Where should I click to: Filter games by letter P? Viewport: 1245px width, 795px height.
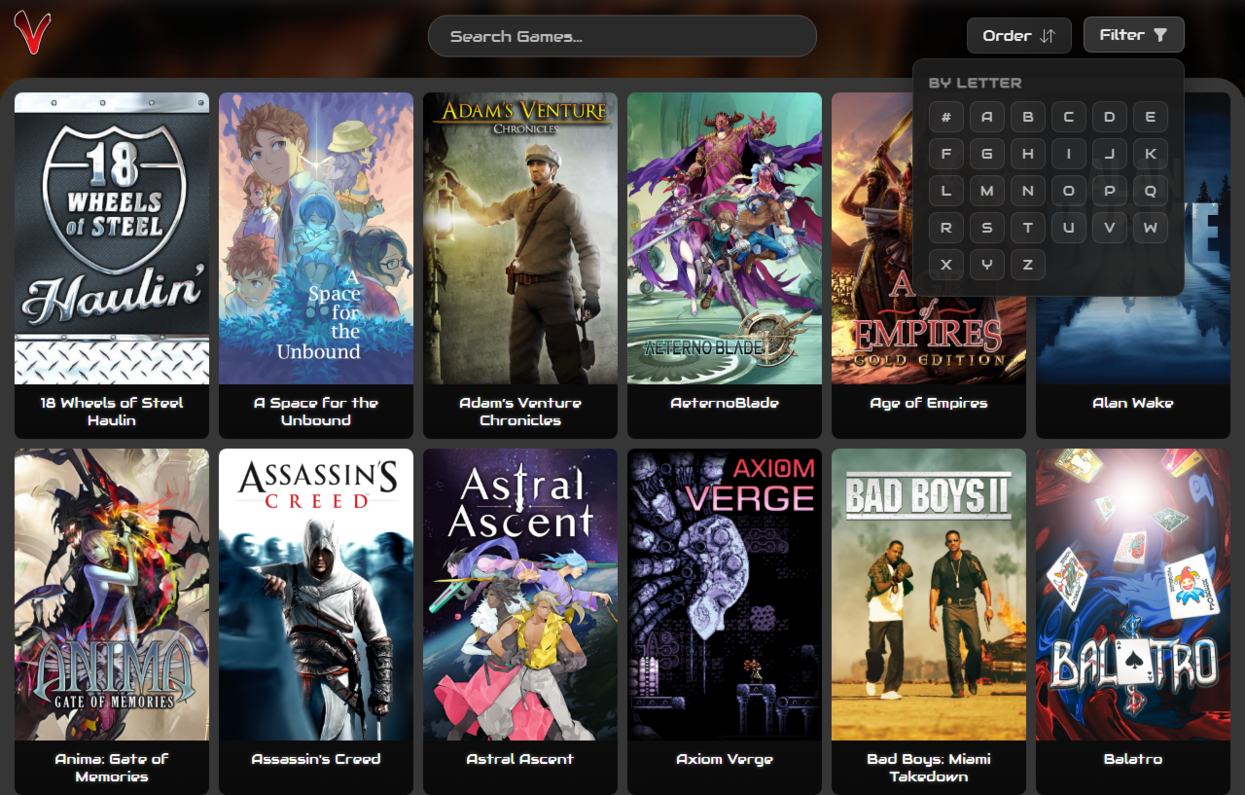[x=1110, y=191]
